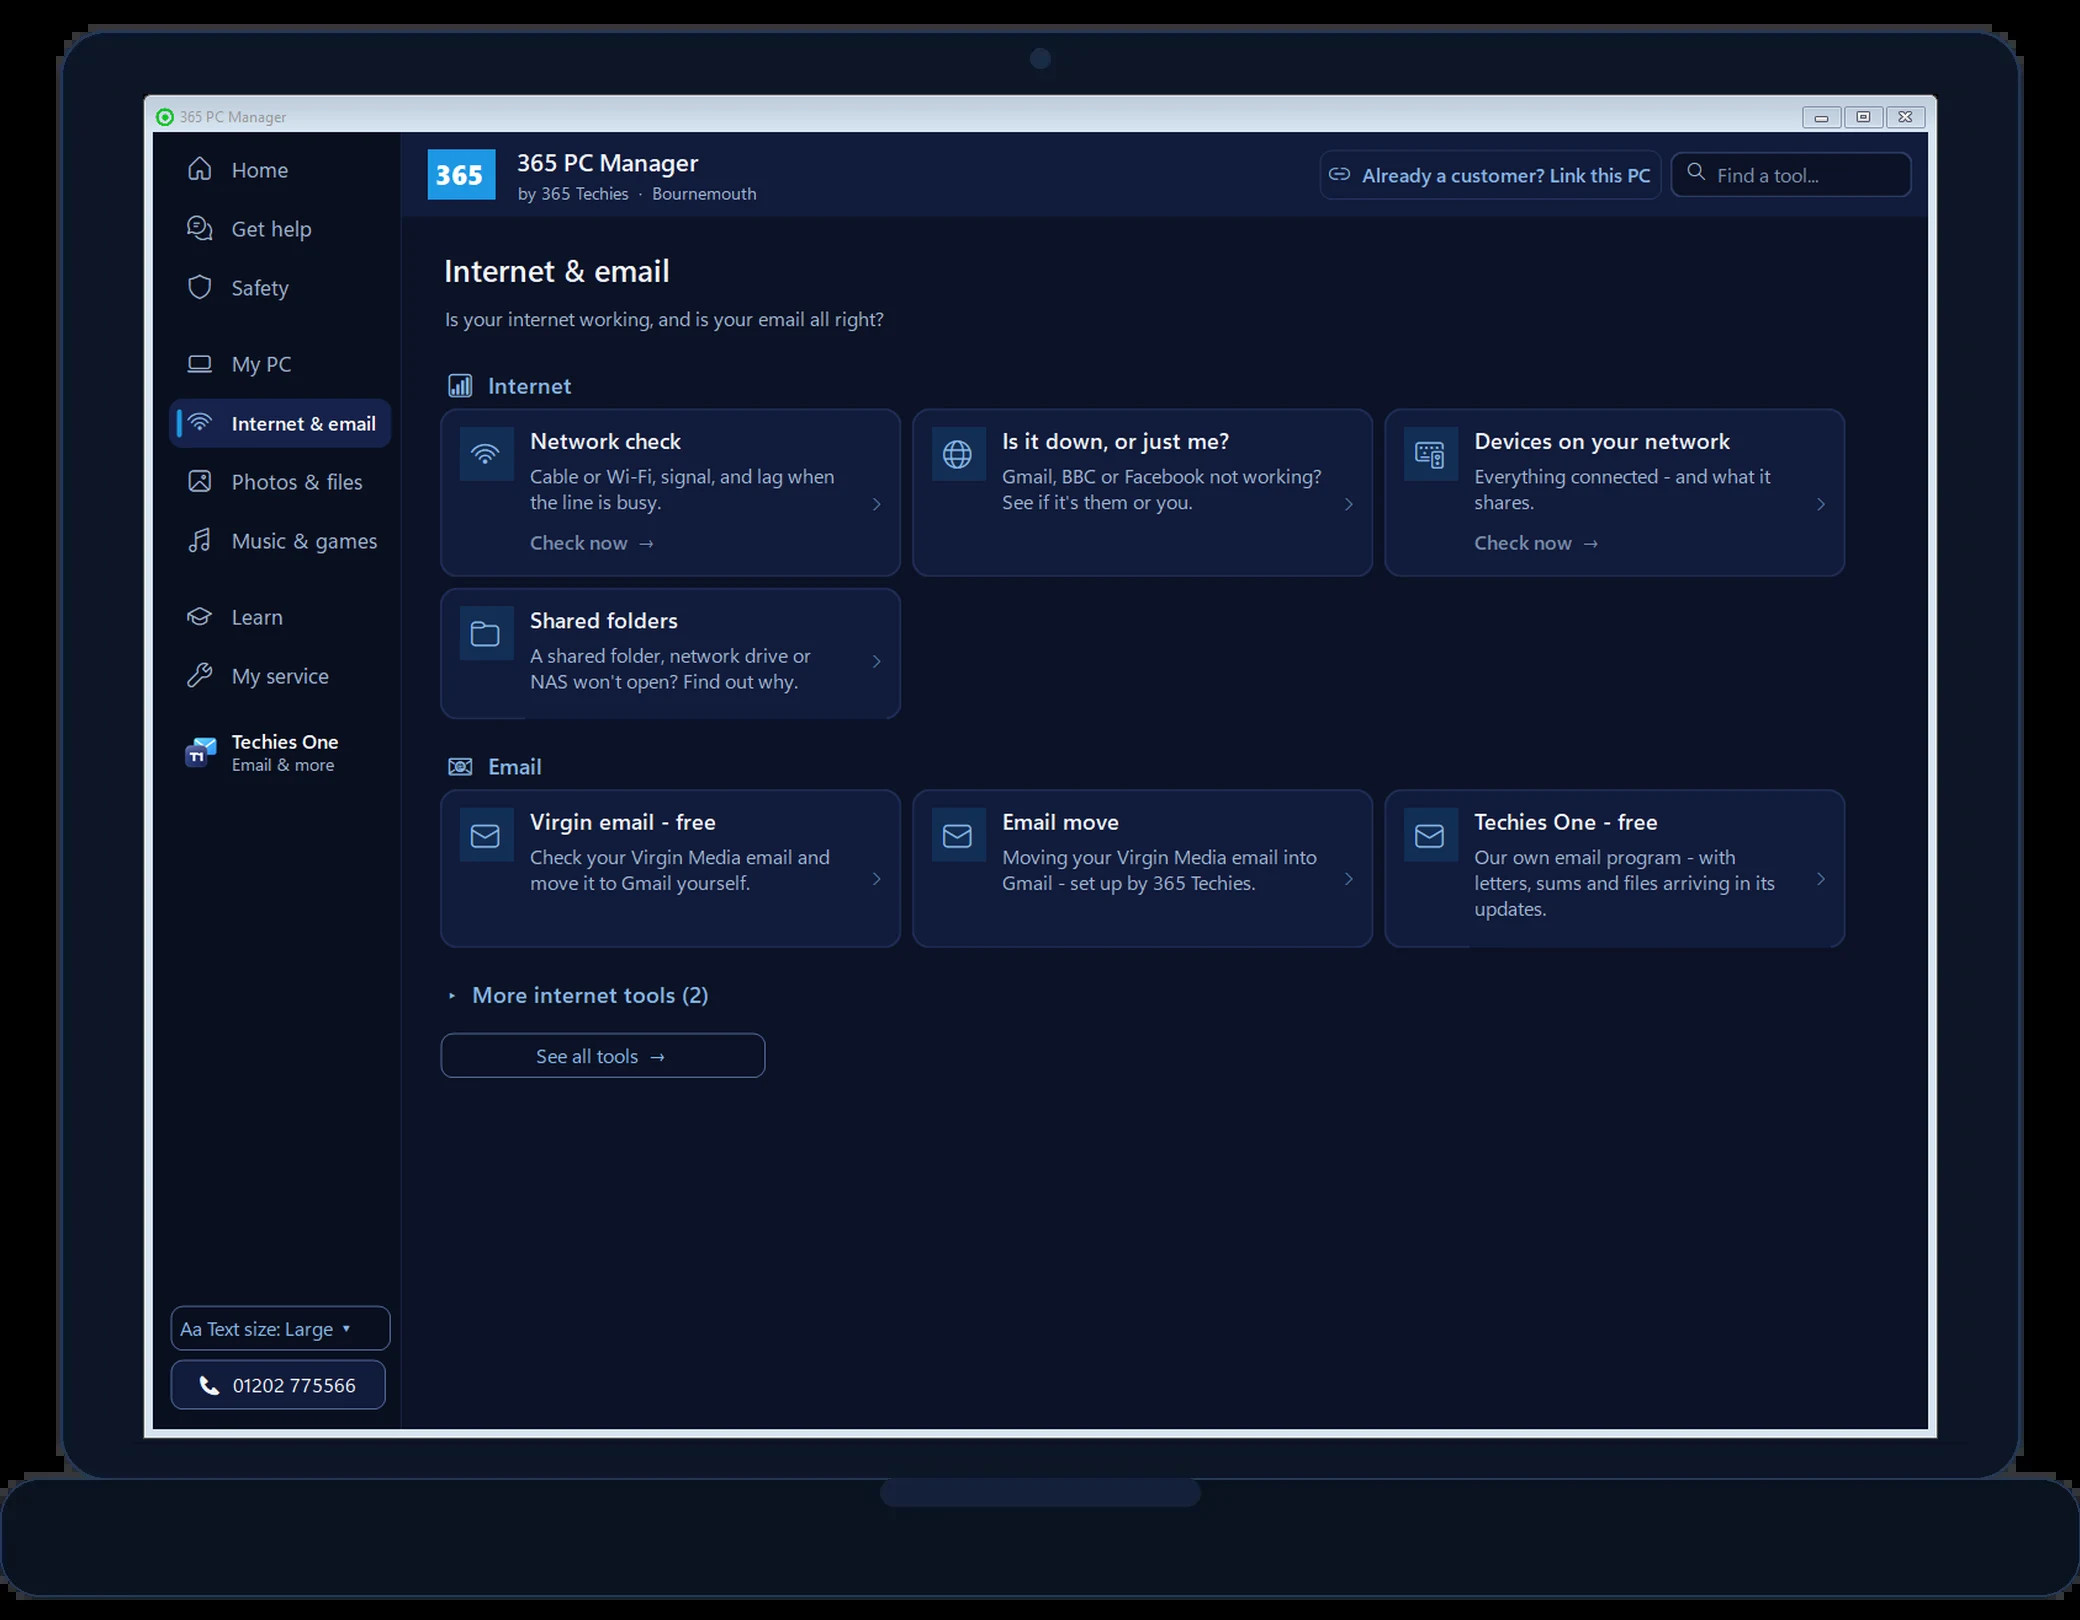Click See all tools button
This screenshot has height=1620, width=2080.
tap(603, 1056)
